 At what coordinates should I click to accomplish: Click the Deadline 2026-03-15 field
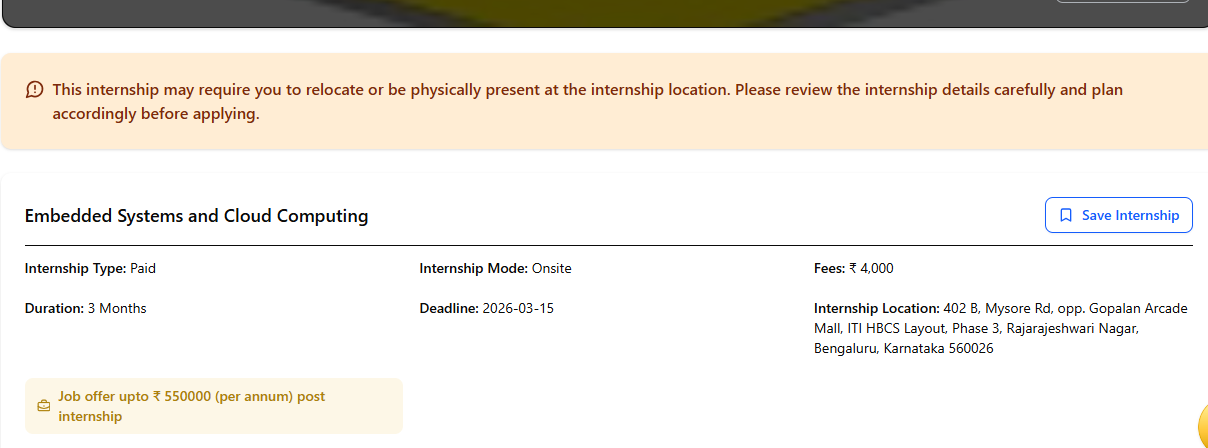(x=486, y=308)
